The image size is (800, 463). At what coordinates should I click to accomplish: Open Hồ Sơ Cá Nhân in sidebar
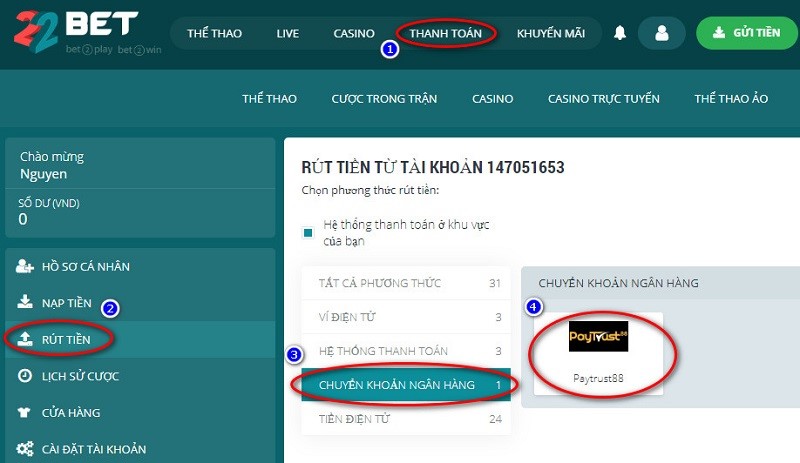point(85,266)
